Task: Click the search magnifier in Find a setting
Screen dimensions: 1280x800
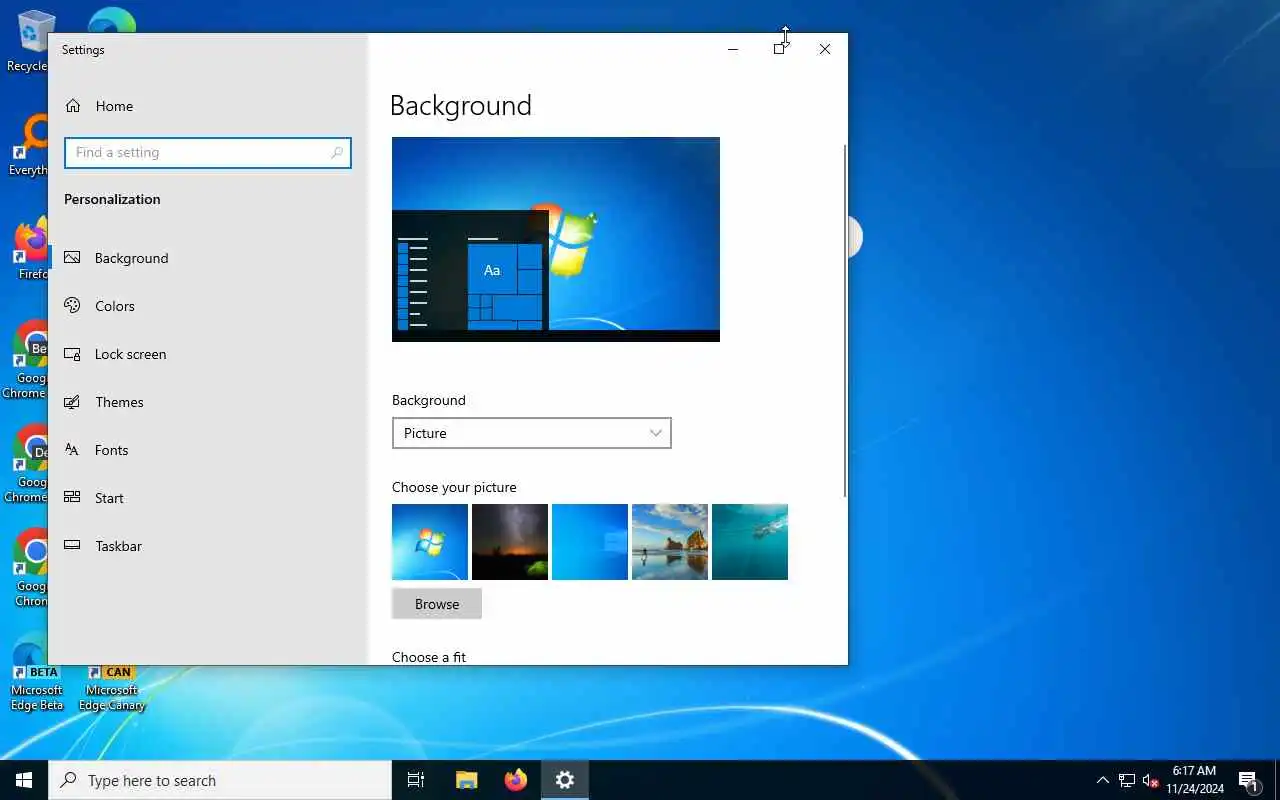Action: click(x=337, y=153)
